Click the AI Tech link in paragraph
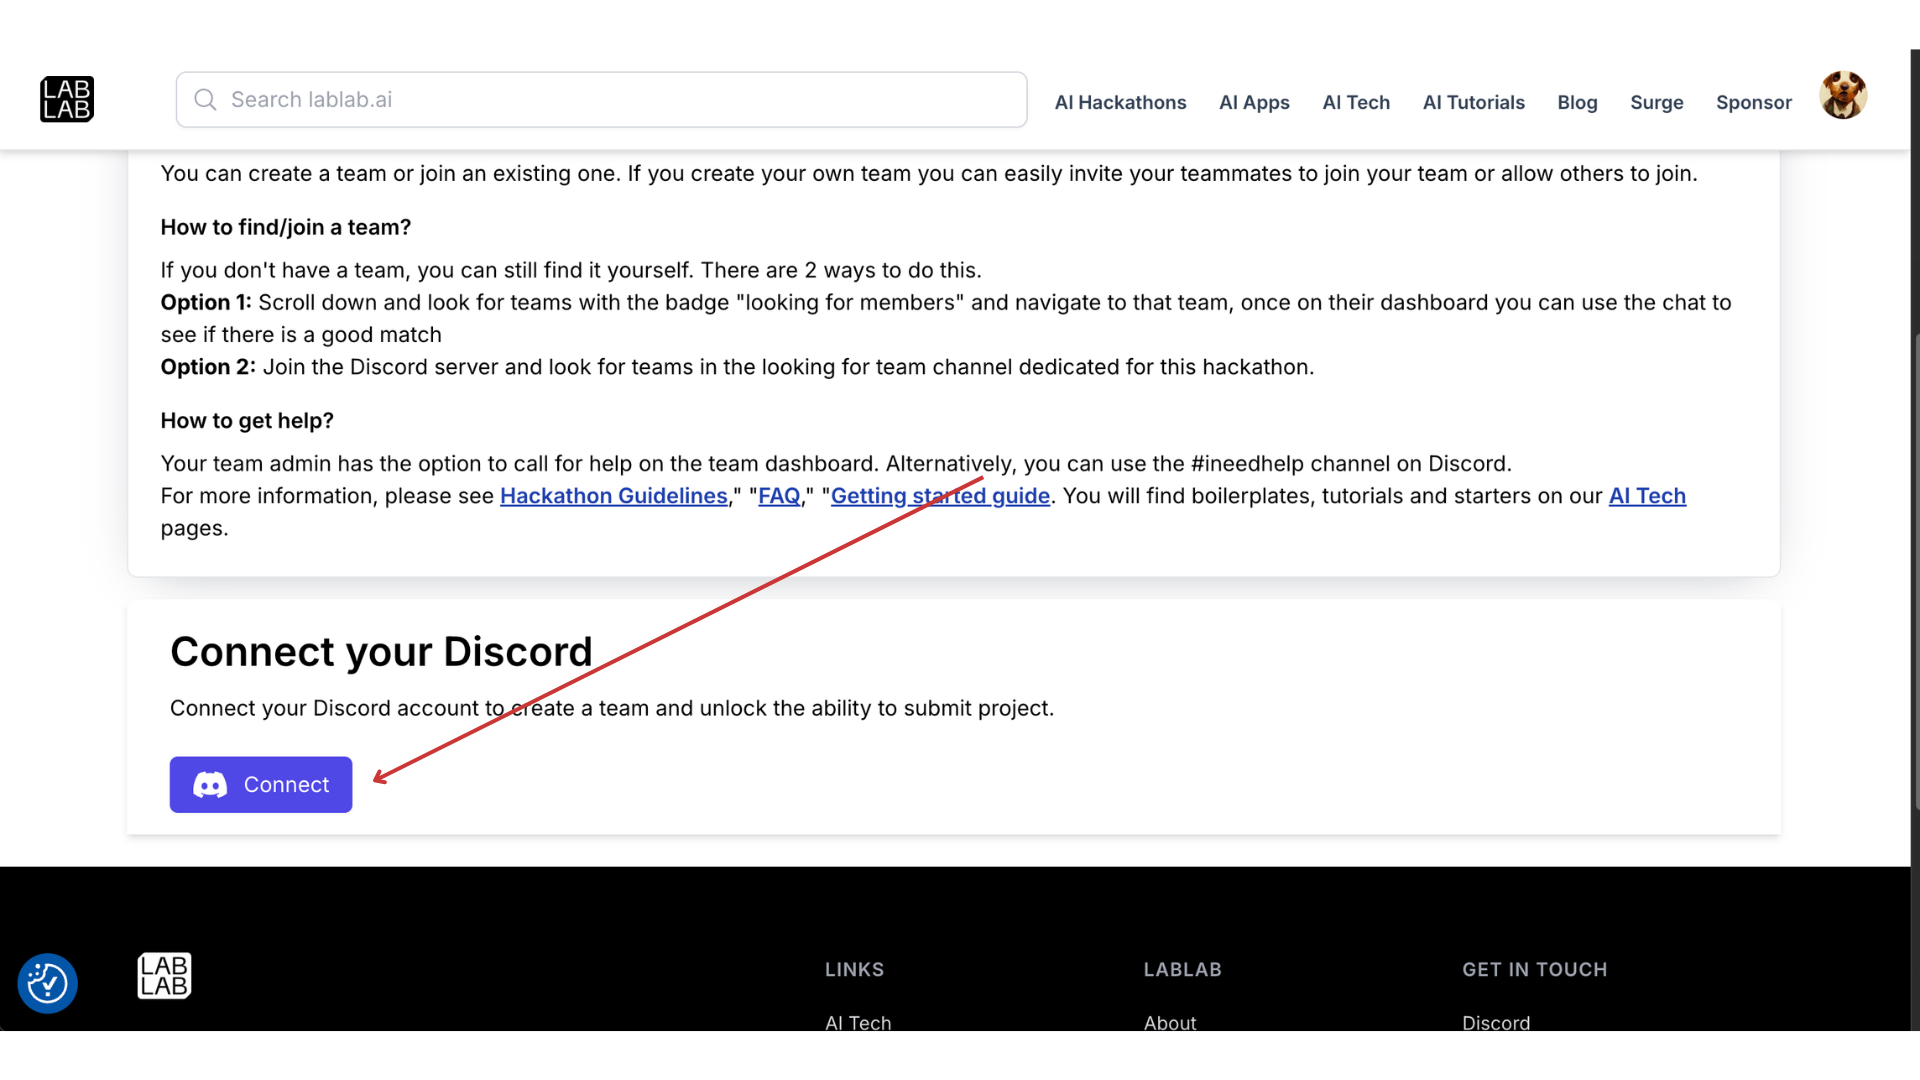1920x1080 pixels. click(x=1646, y=496)
